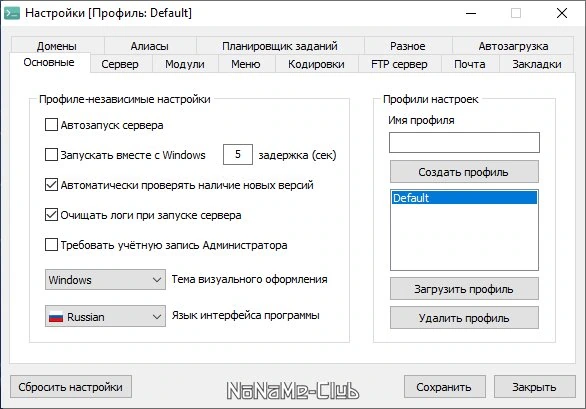
Task: Enable Требовать учётную запись Администратора
Action: [x=51, y=245]
